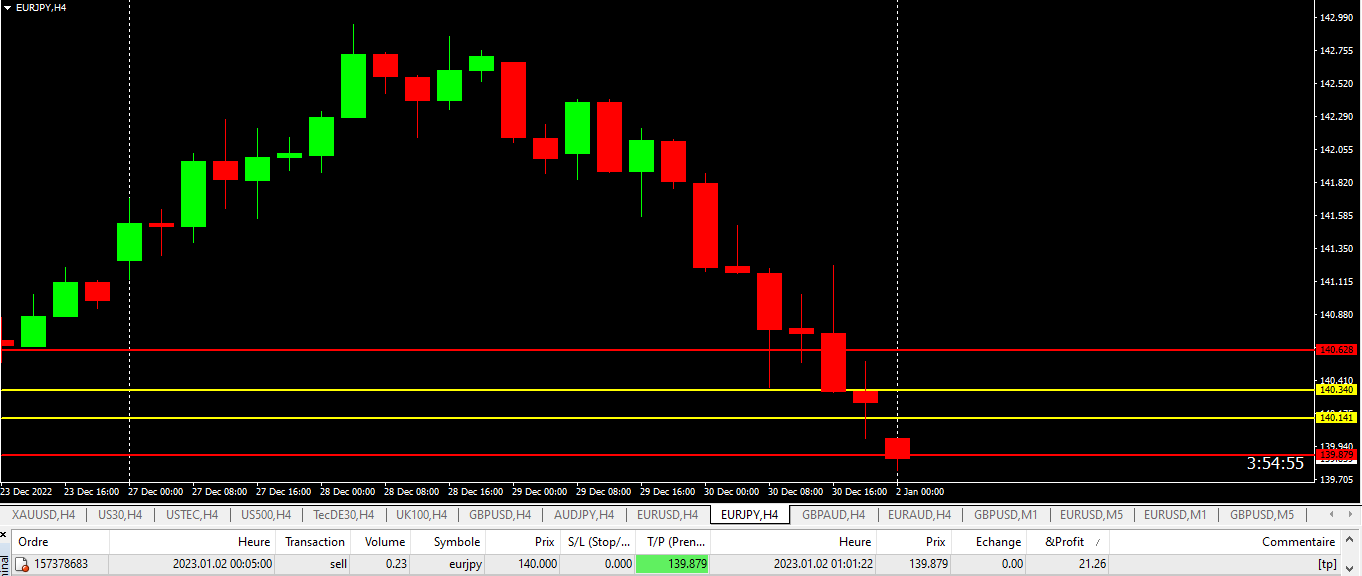This screenshot has height=576, width=1362.
Task: Open the GBPUSD,M5 chart tab
Action: point(1261,515)
